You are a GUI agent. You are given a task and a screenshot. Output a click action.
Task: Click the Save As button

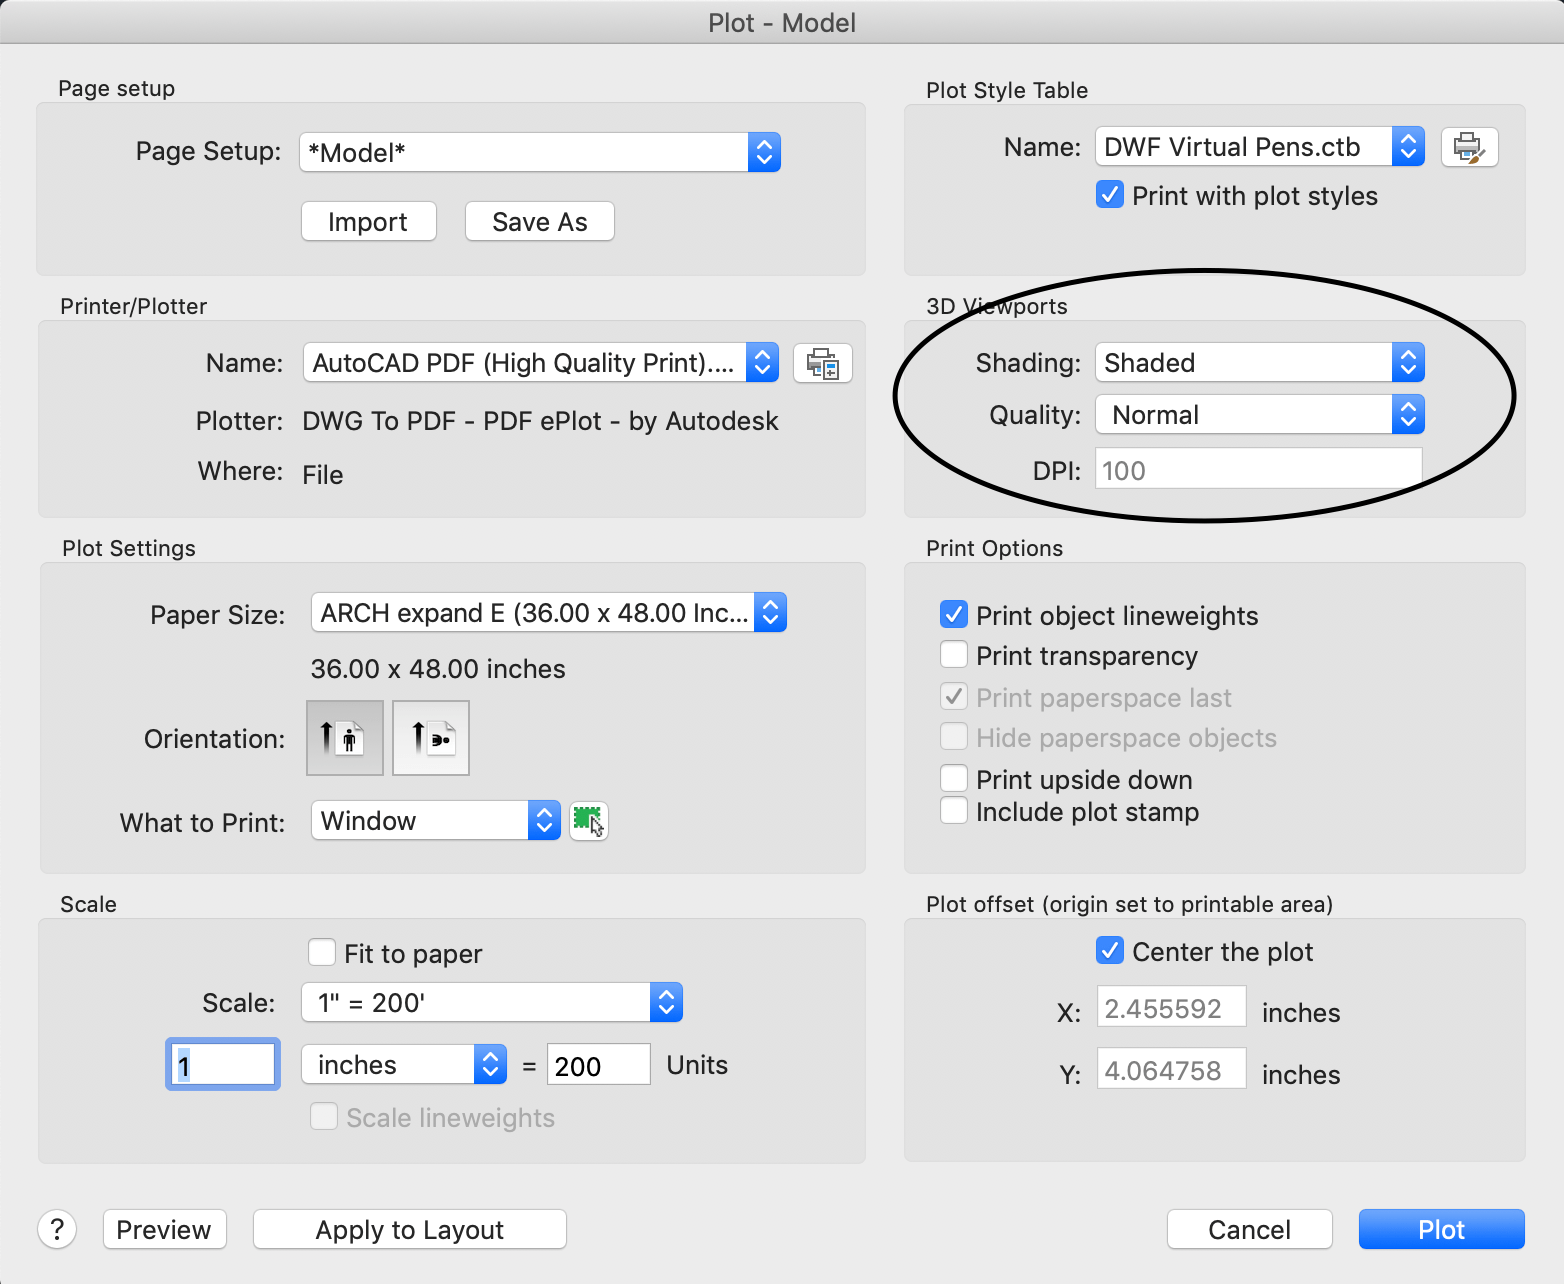coord(540,221)
